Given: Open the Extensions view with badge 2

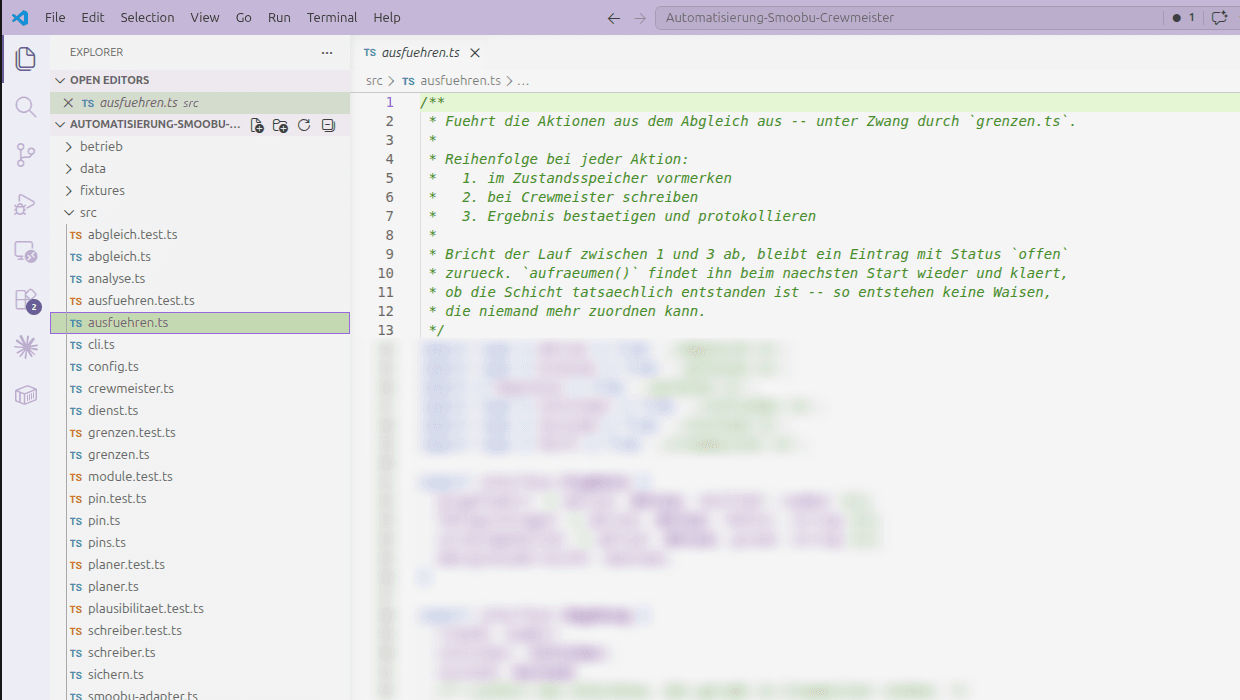Looking at the screenshot, I should 25,300.
